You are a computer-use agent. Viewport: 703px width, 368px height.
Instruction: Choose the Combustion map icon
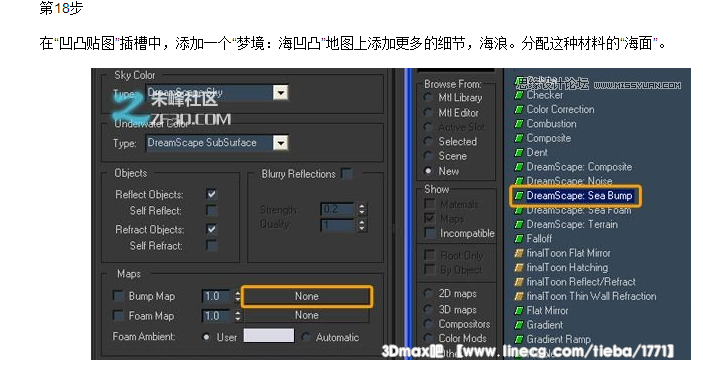[519, 124]
